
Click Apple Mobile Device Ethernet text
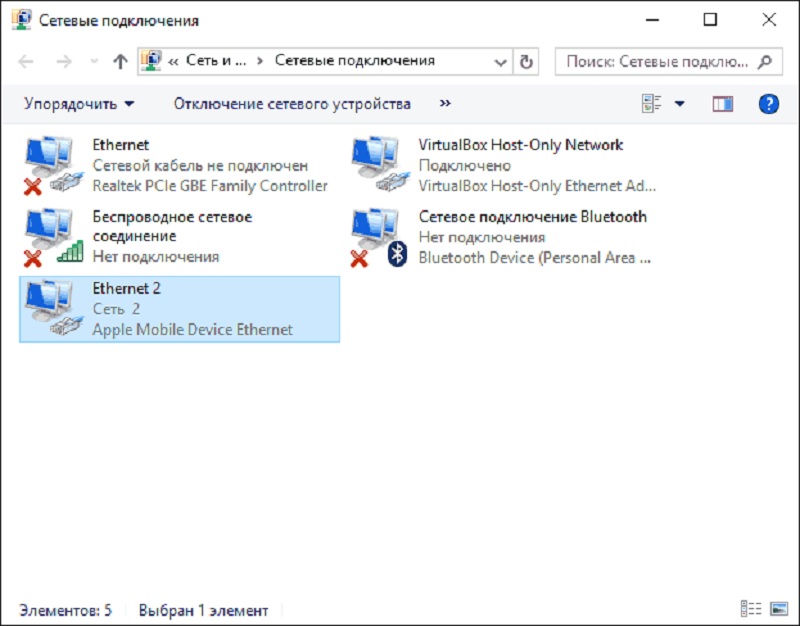(x=192, y=329)
